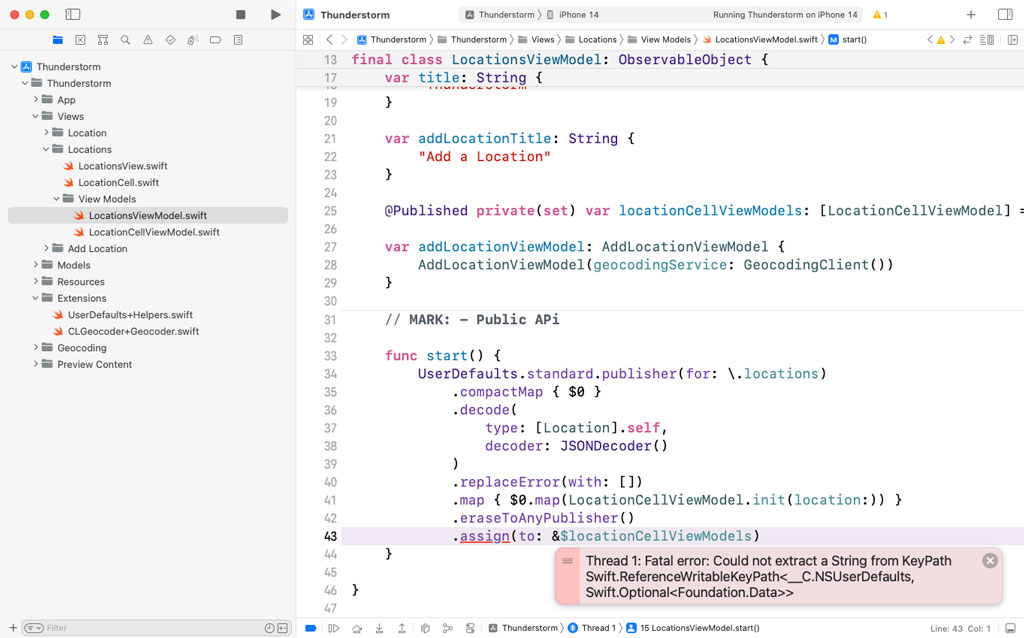Show the Issue navigator
The height and width of the screenshot is (638, 1024).
click(149, 39)
